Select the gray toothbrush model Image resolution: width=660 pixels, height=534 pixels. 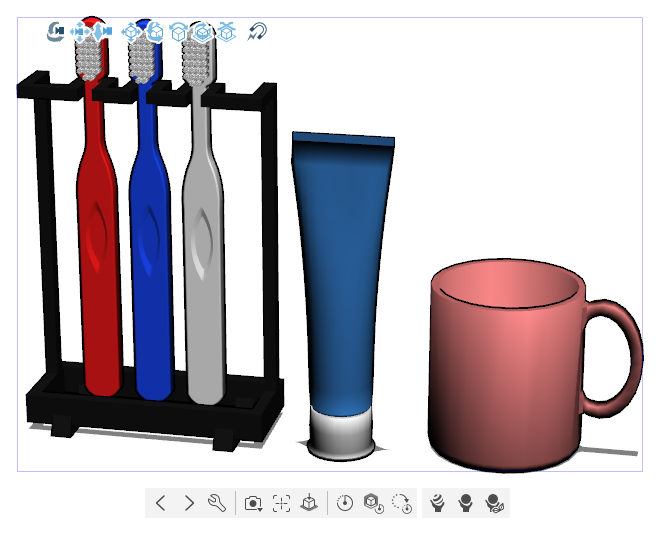point(204,252)
